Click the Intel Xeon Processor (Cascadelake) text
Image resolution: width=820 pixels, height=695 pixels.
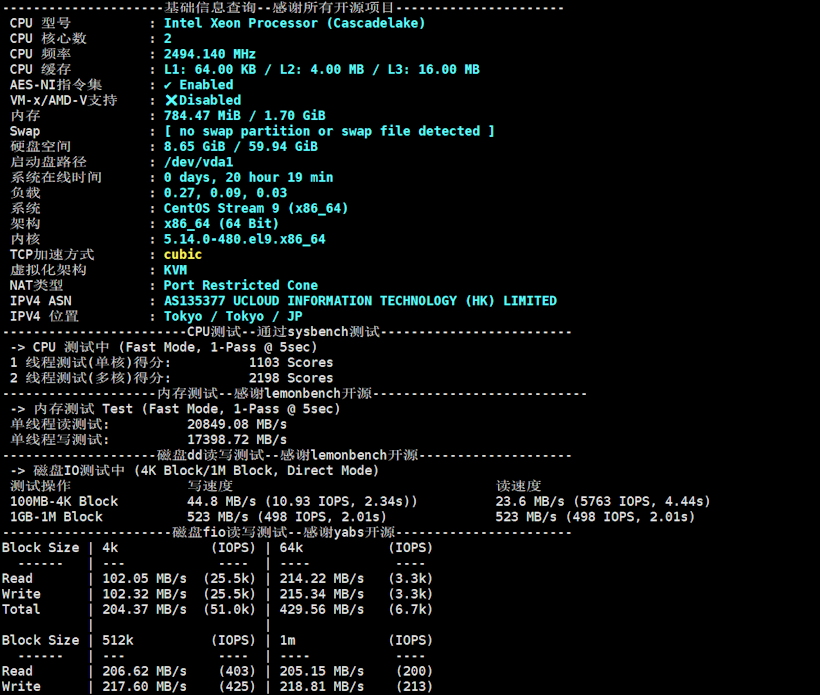tap(294, 23)
